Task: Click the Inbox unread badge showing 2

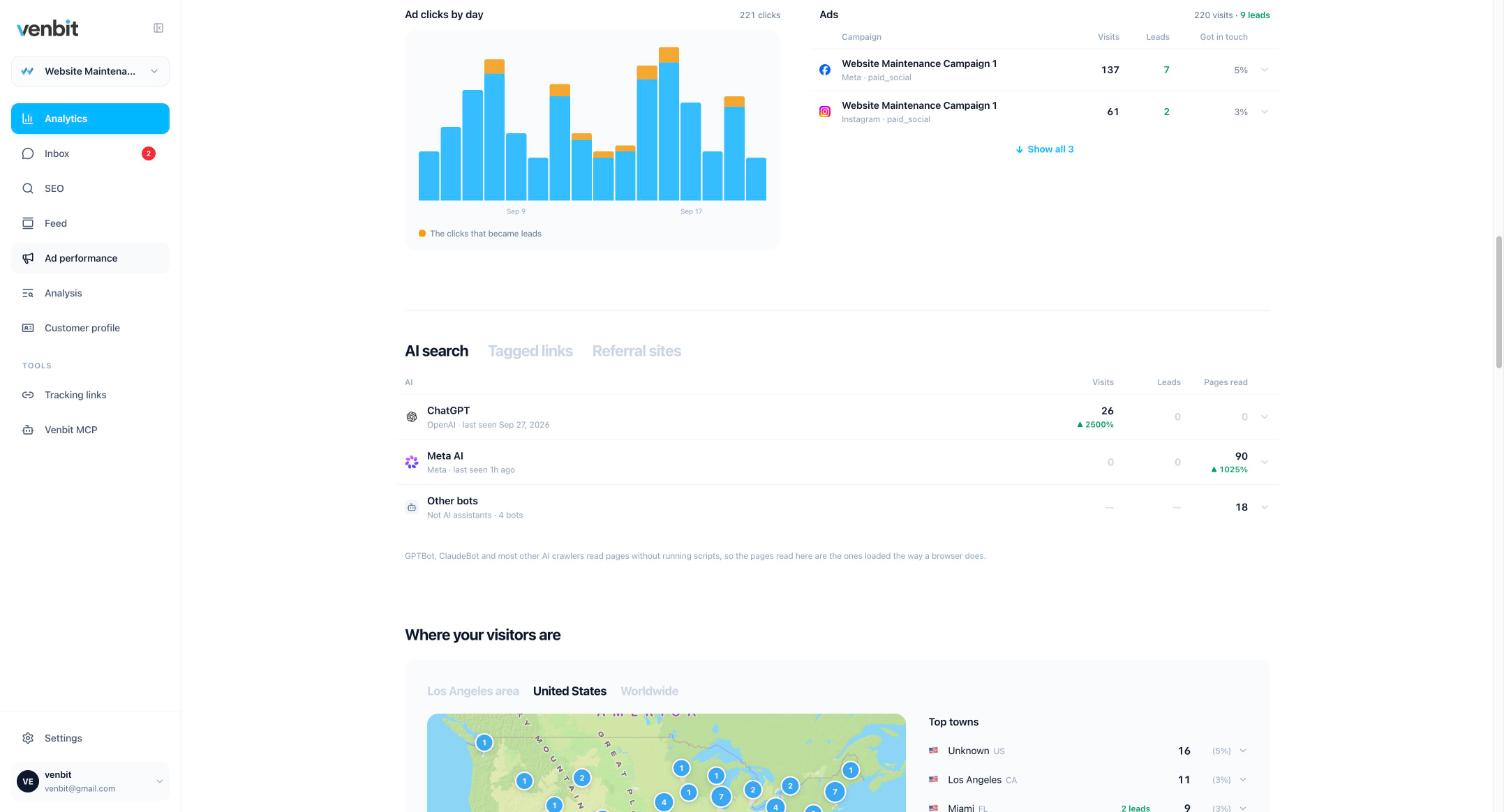Action: (149, 154)
